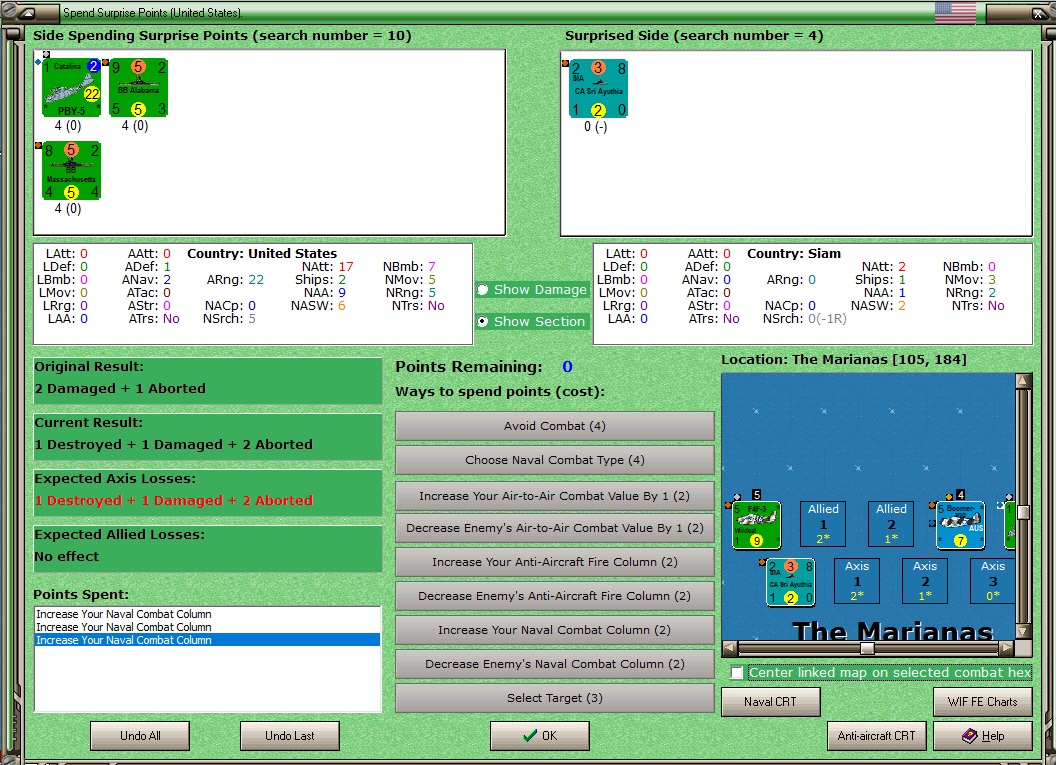This screenshot has width=1059, height=765.
Task: Click the Allied 2 sea box
Action: pyautogui.click(x=891, y=523)
